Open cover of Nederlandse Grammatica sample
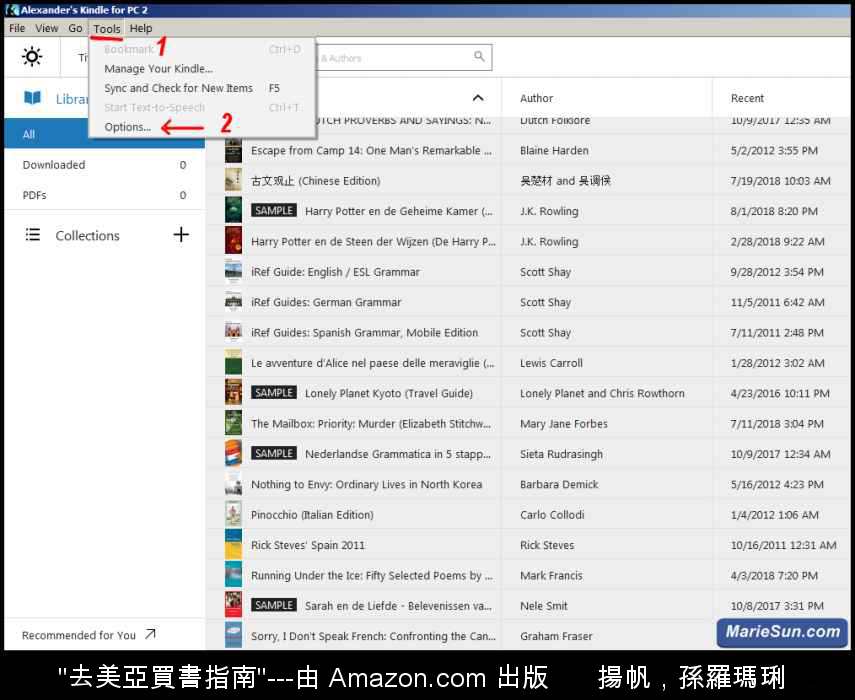The width and height of the screenshot is (855, 700). (x=233, y=454)
